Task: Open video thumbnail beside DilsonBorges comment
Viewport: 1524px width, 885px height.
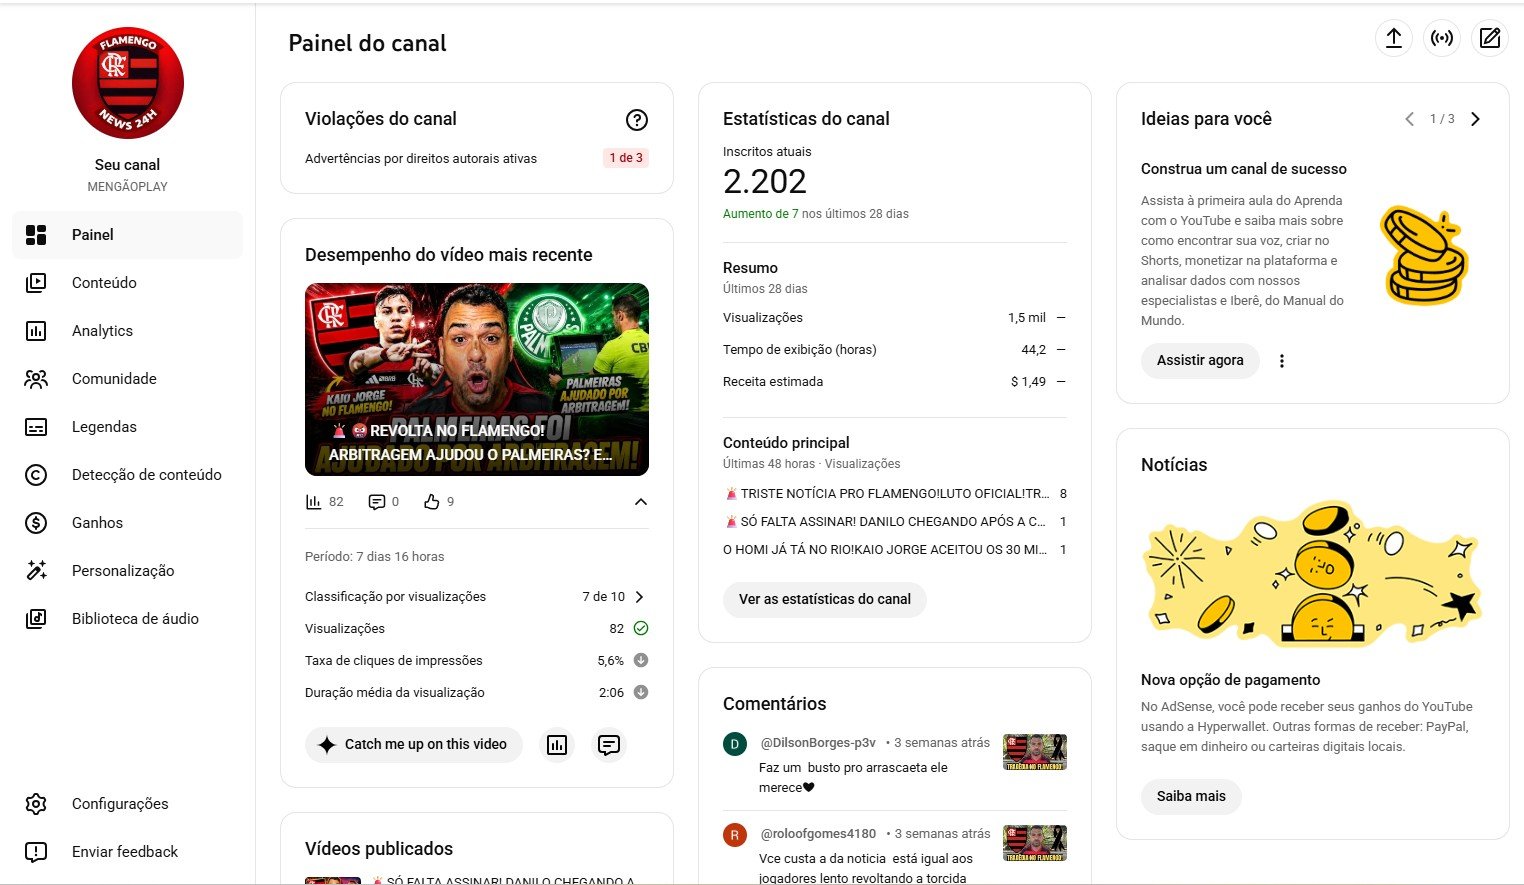Action: (1035, 752)
